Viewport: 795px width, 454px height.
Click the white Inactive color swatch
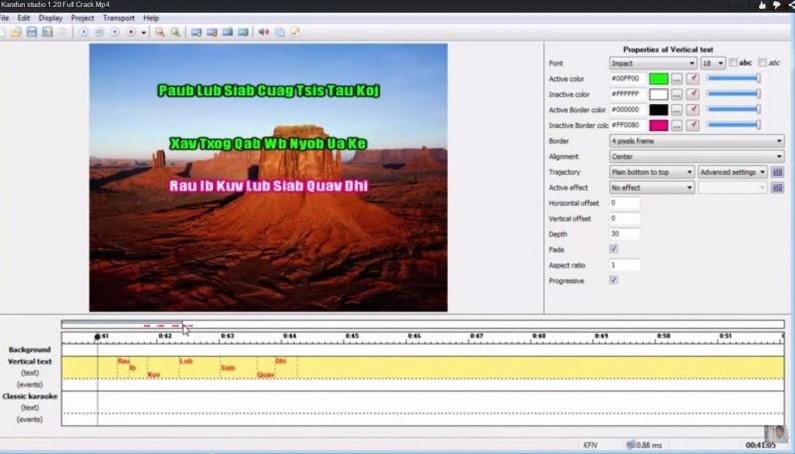pyautogui.click(x=659, y=94)
